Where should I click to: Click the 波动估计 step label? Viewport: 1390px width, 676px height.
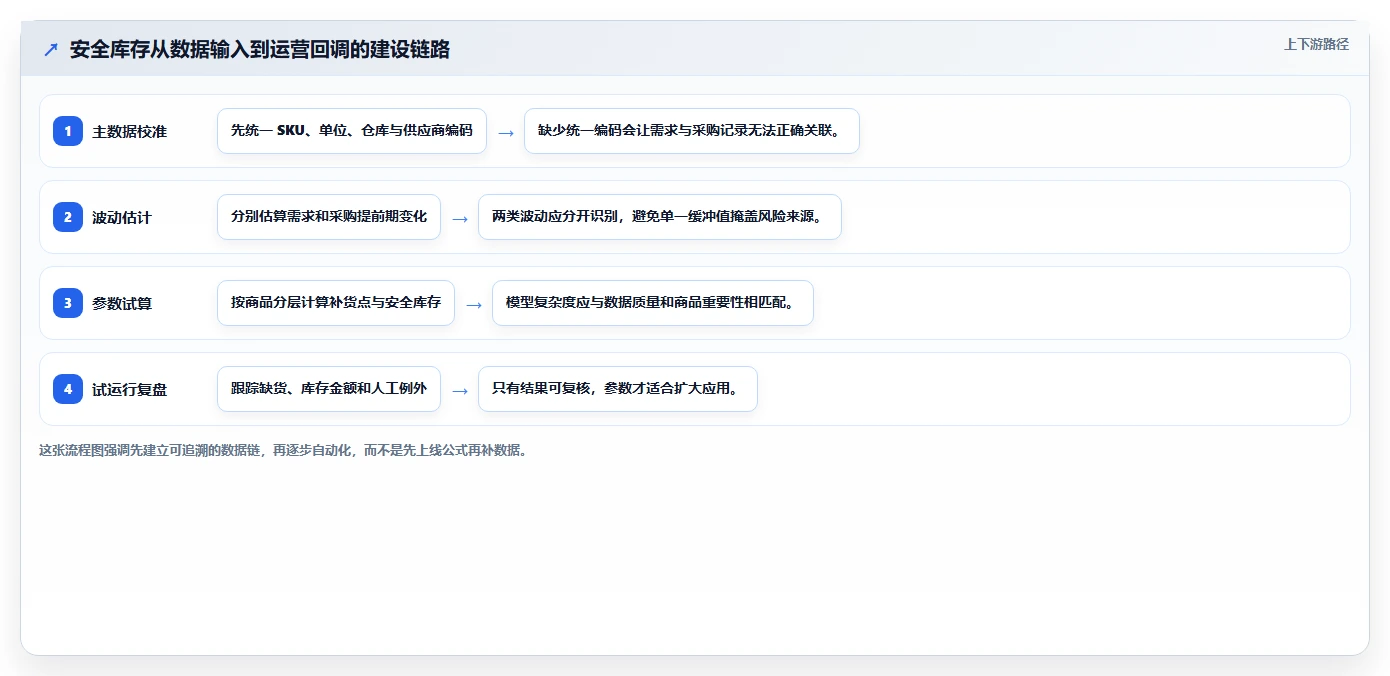coord(122,218)
